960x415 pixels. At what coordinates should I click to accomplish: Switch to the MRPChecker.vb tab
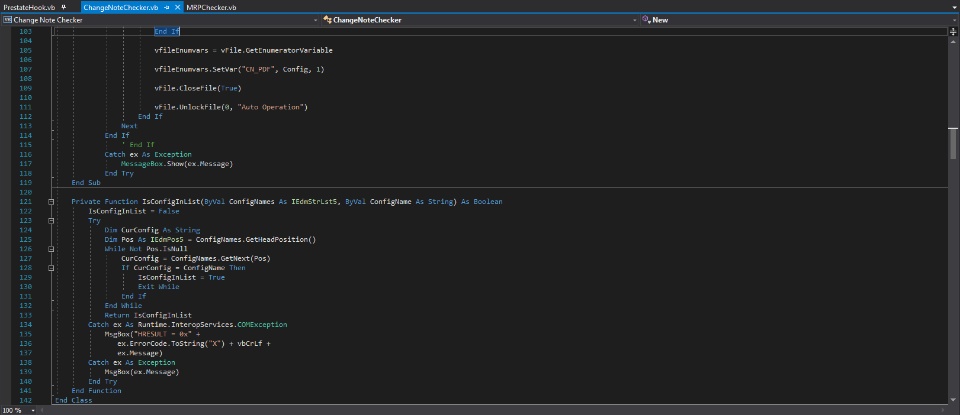[211, 6]
